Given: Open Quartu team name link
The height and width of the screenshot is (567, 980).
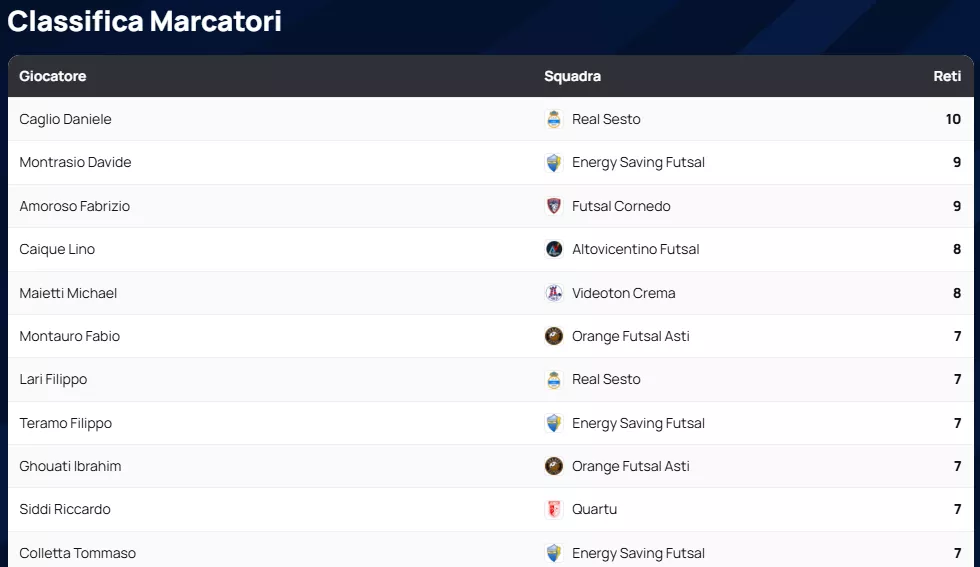Looking at the screenshot, I should tap(594, 509).
